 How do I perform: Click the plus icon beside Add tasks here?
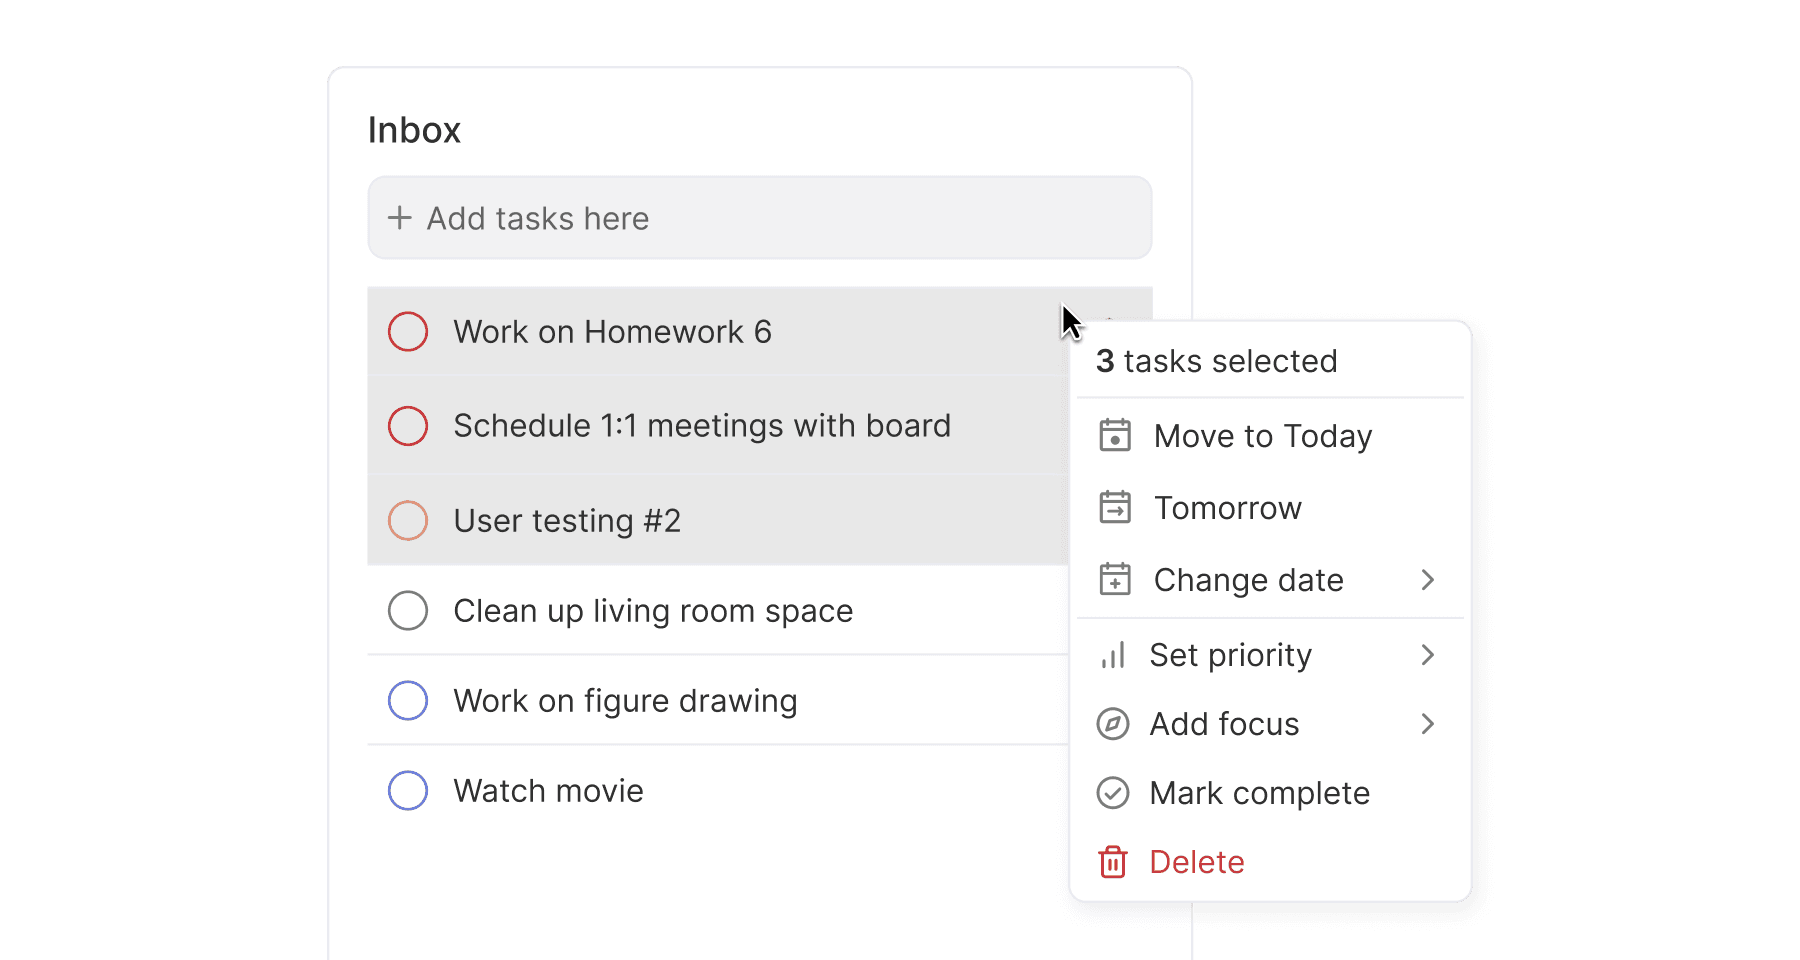400,218
